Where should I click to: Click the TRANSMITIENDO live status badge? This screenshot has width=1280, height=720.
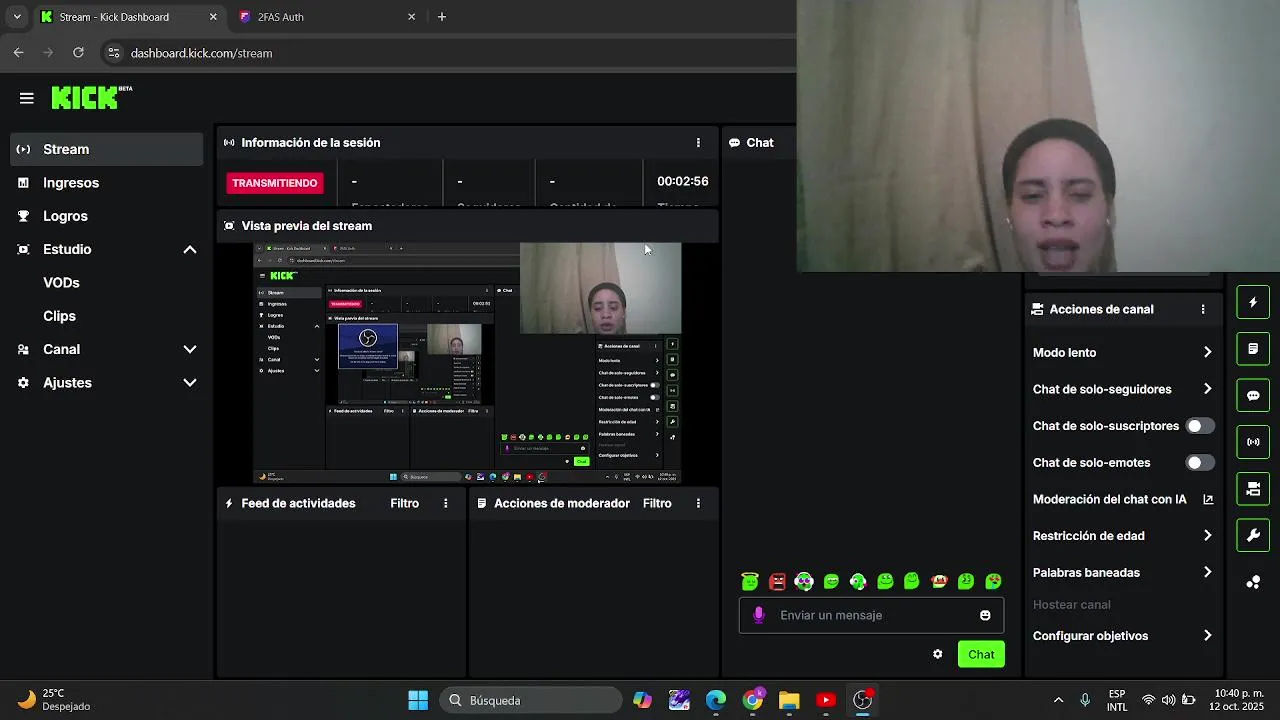[x=275, y=183]
